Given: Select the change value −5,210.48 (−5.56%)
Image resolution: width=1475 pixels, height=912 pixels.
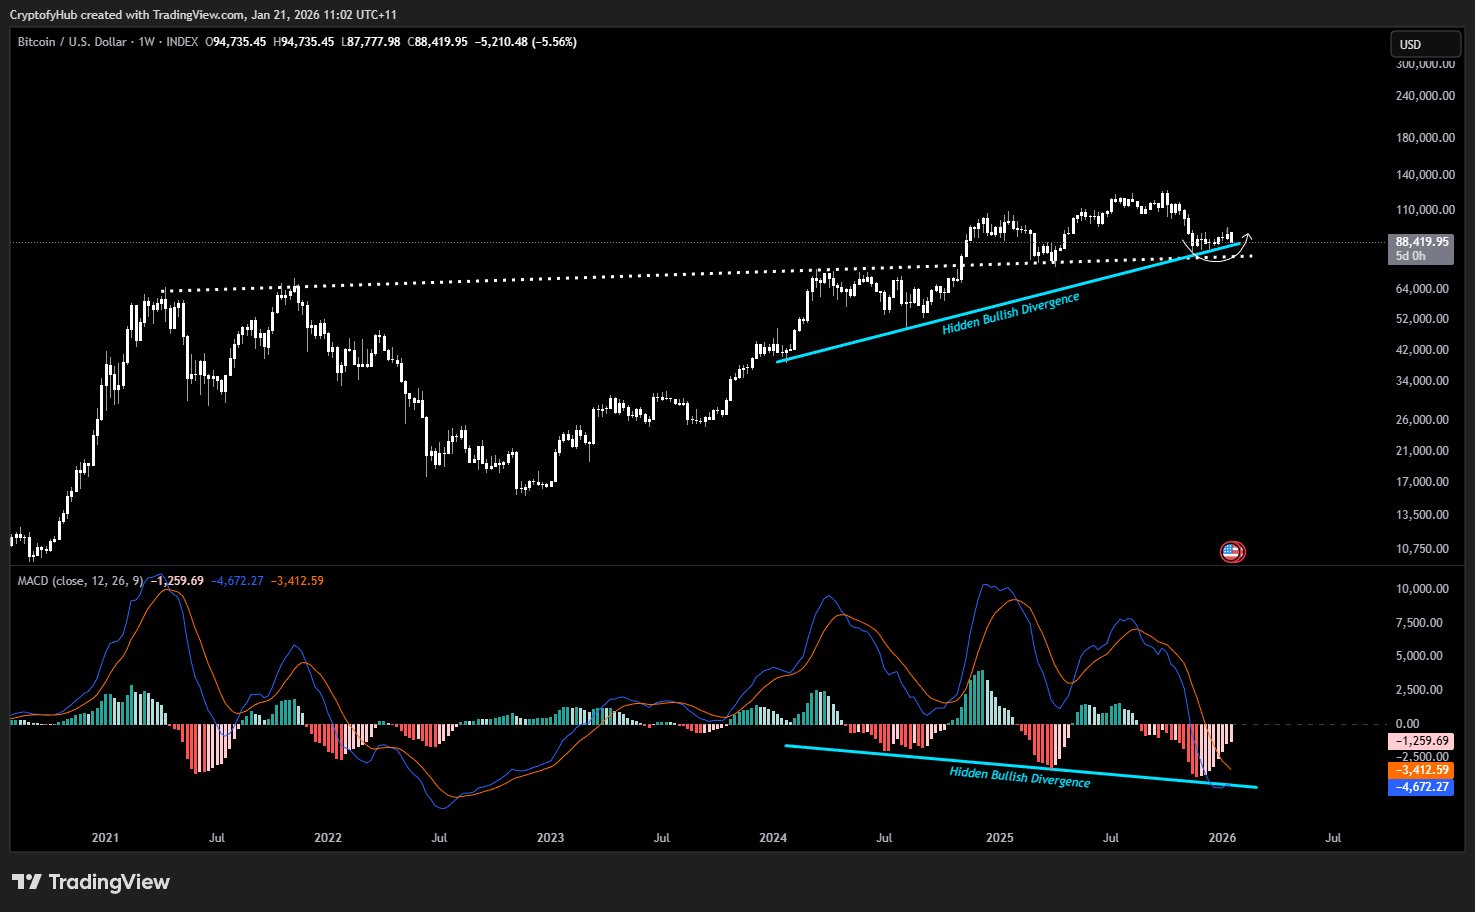Looking at the screenshot, I should coord(526,42).
